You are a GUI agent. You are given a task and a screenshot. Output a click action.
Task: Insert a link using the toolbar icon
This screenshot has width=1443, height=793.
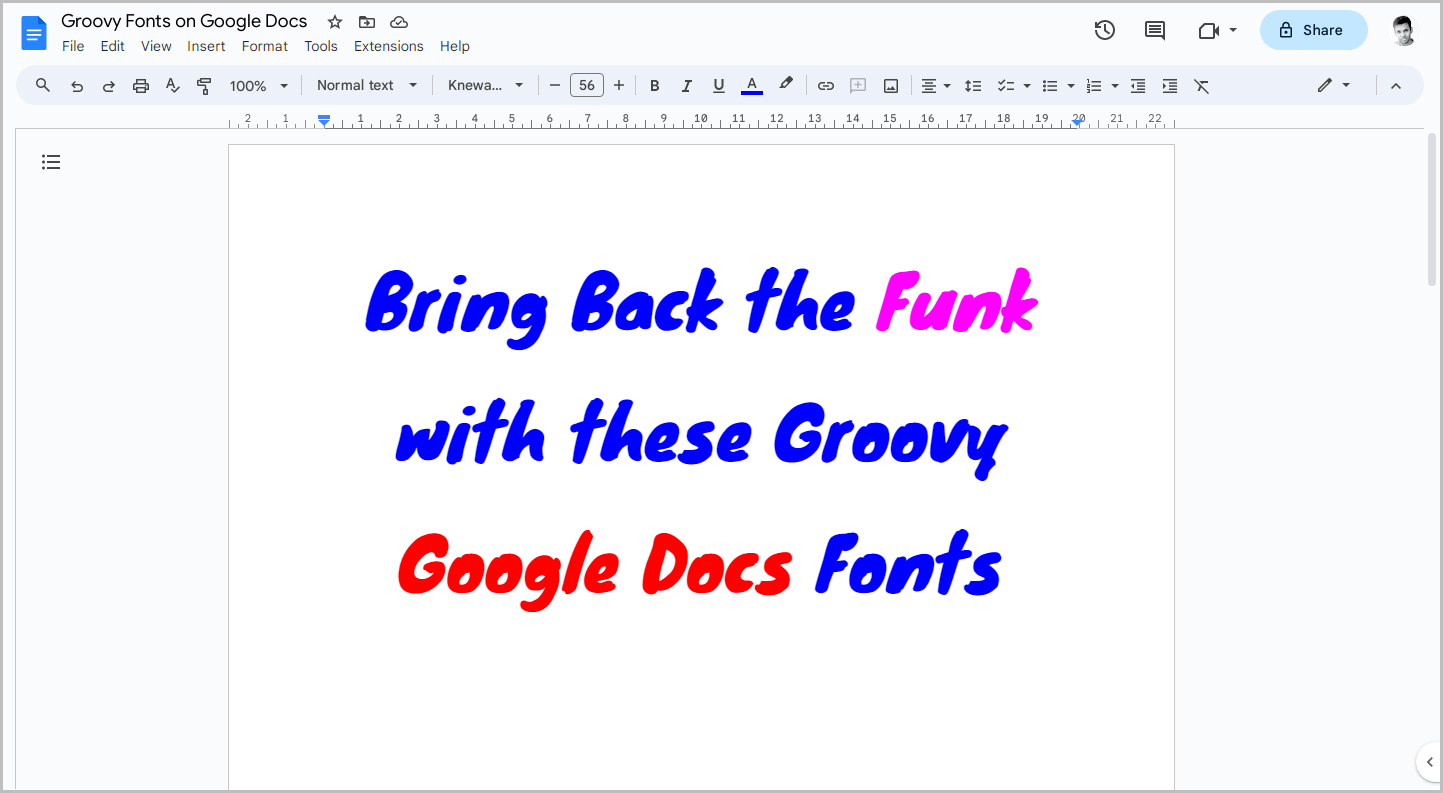(x=826, y=85)
